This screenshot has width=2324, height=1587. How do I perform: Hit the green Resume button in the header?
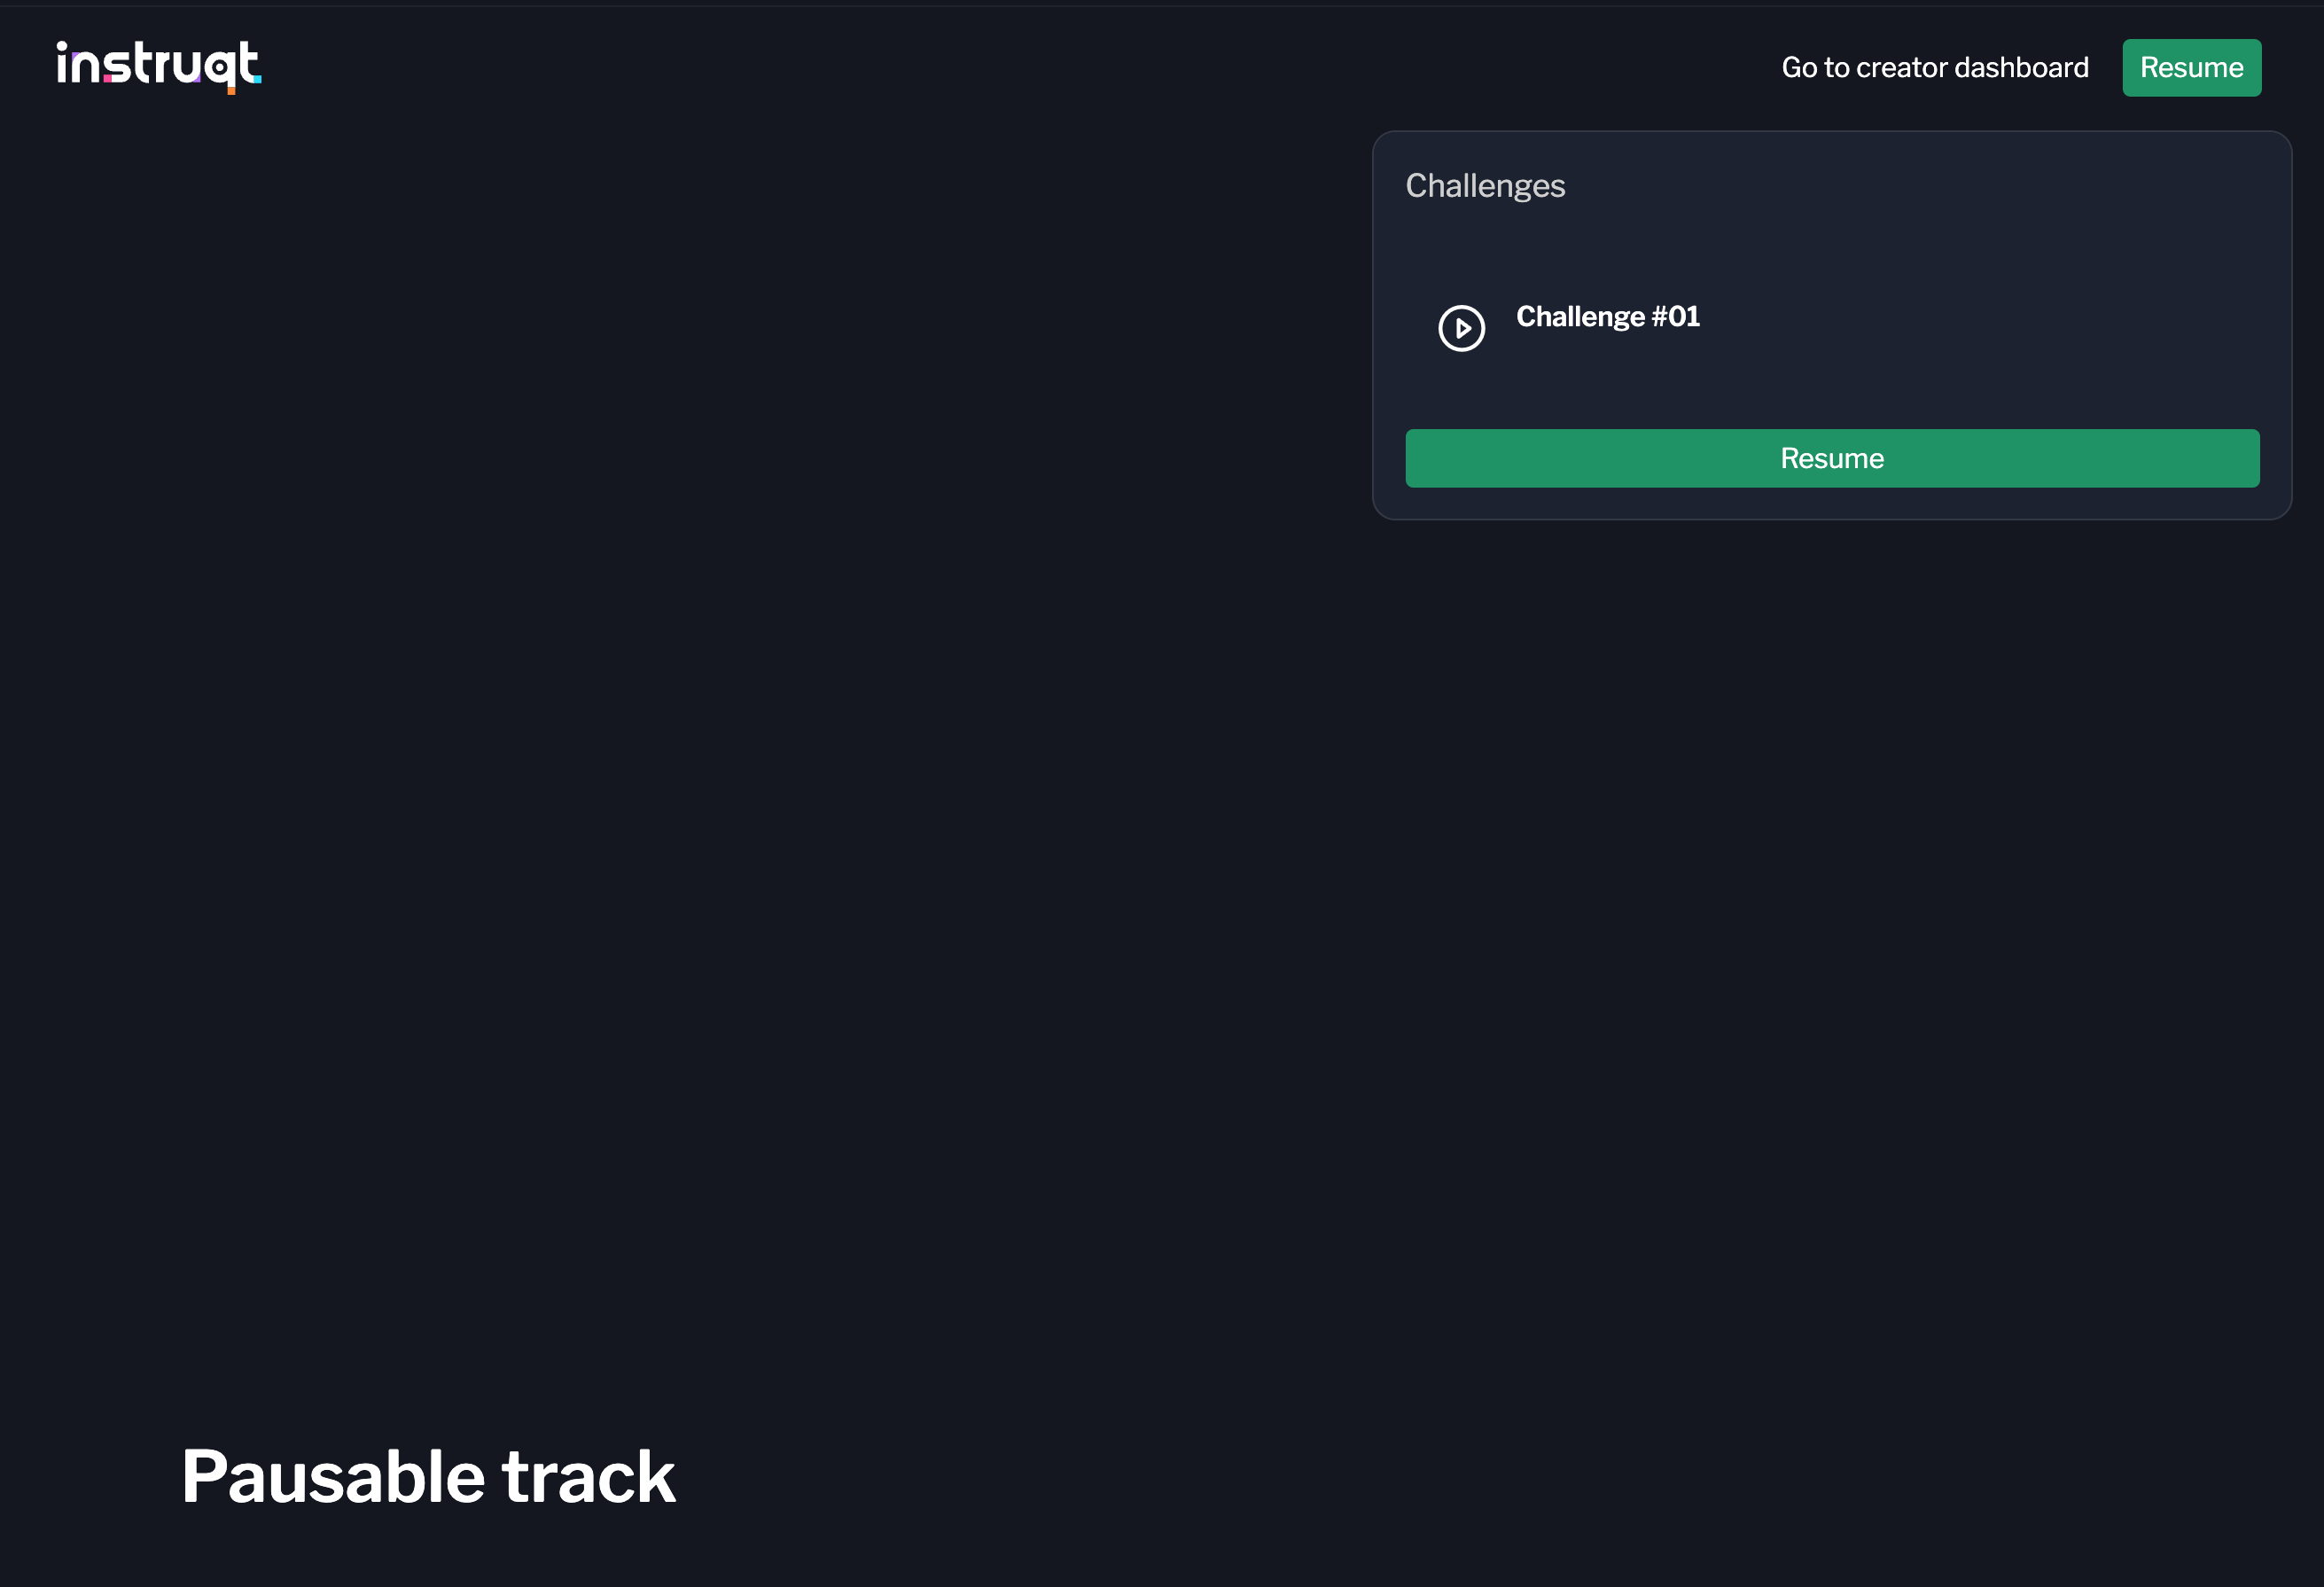click(2191, 68)
